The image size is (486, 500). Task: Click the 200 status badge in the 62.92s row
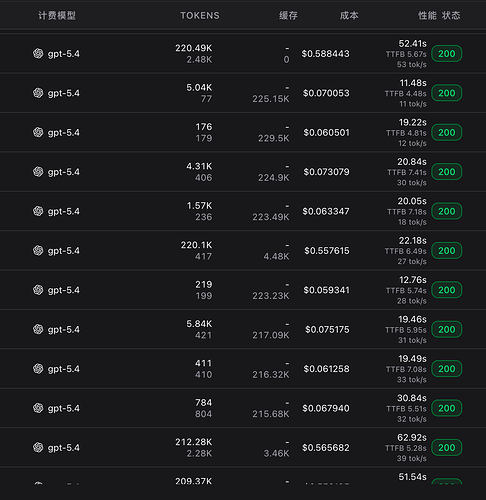(x=447, y=447)
